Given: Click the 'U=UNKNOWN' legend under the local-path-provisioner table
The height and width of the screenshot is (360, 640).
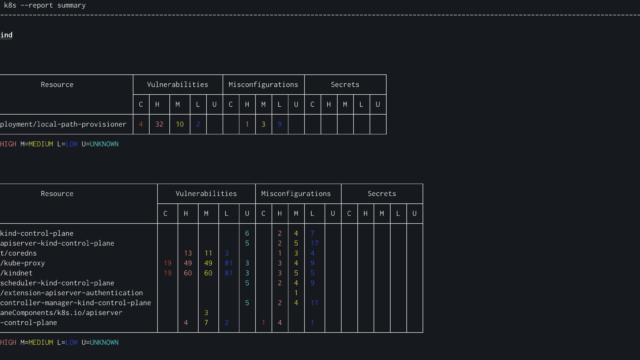Looking at the screenshot, I should point(100,144).
